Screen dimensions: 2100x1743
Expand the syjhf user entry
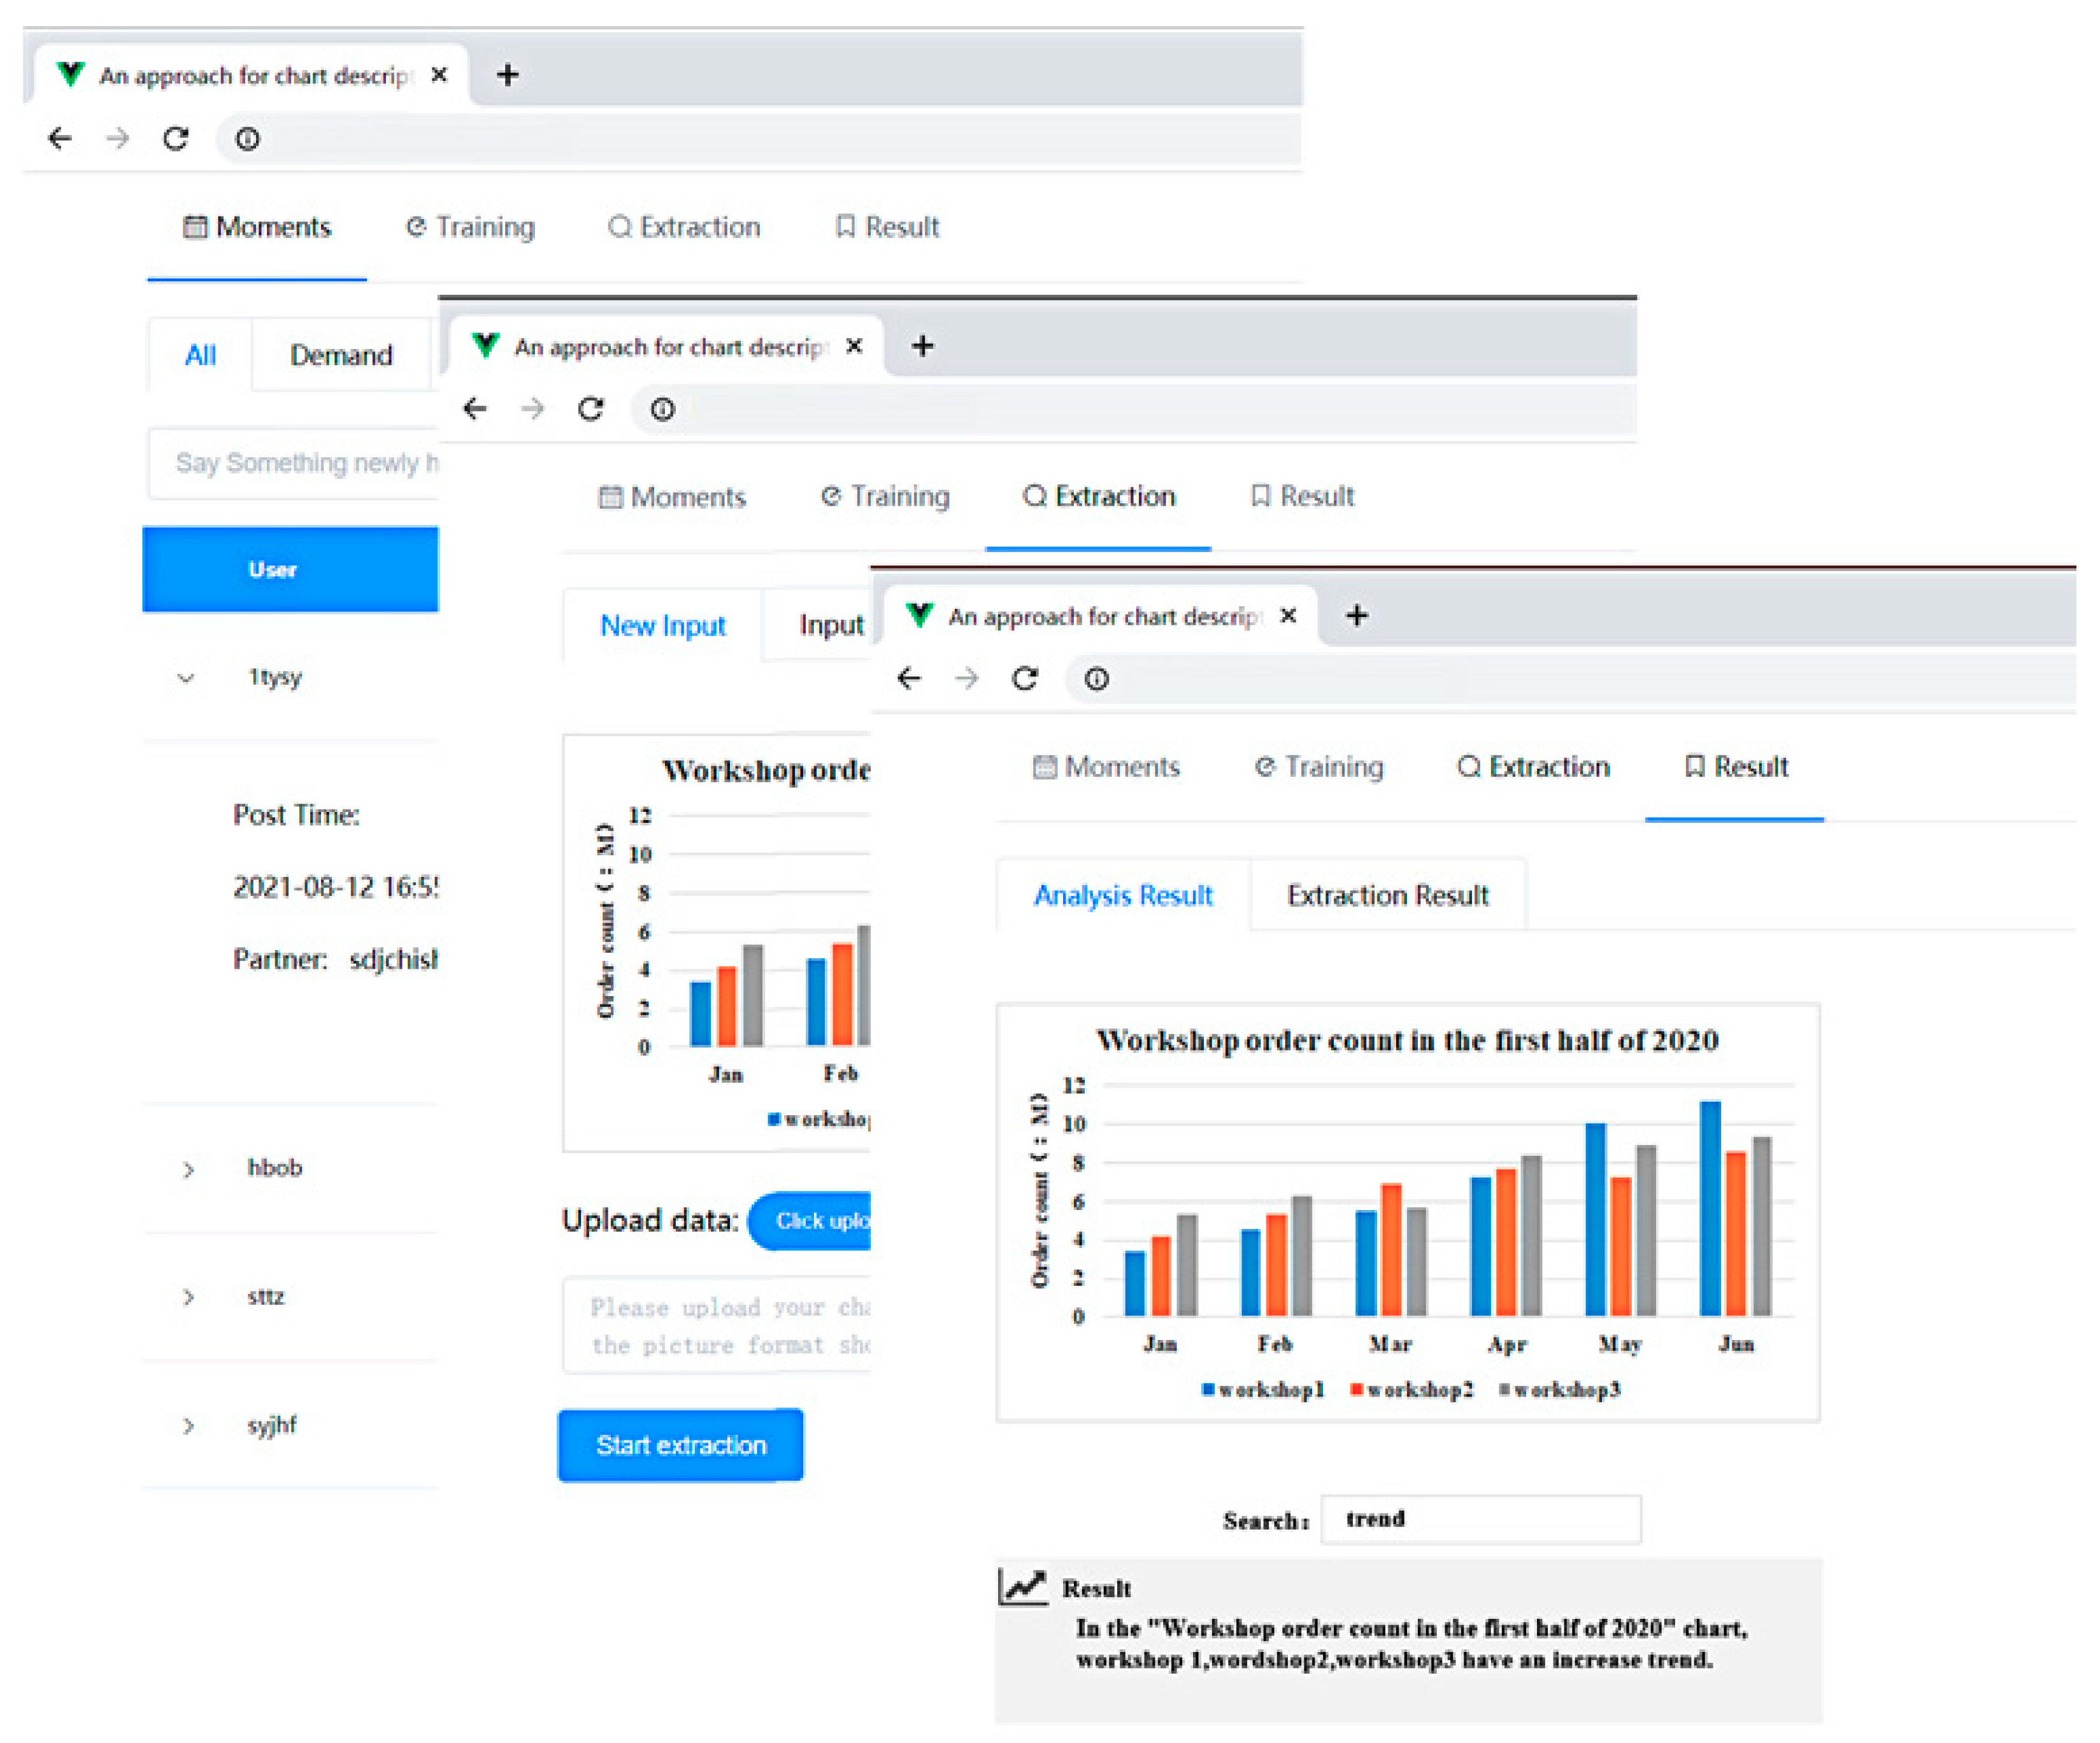pos(188,1425)
